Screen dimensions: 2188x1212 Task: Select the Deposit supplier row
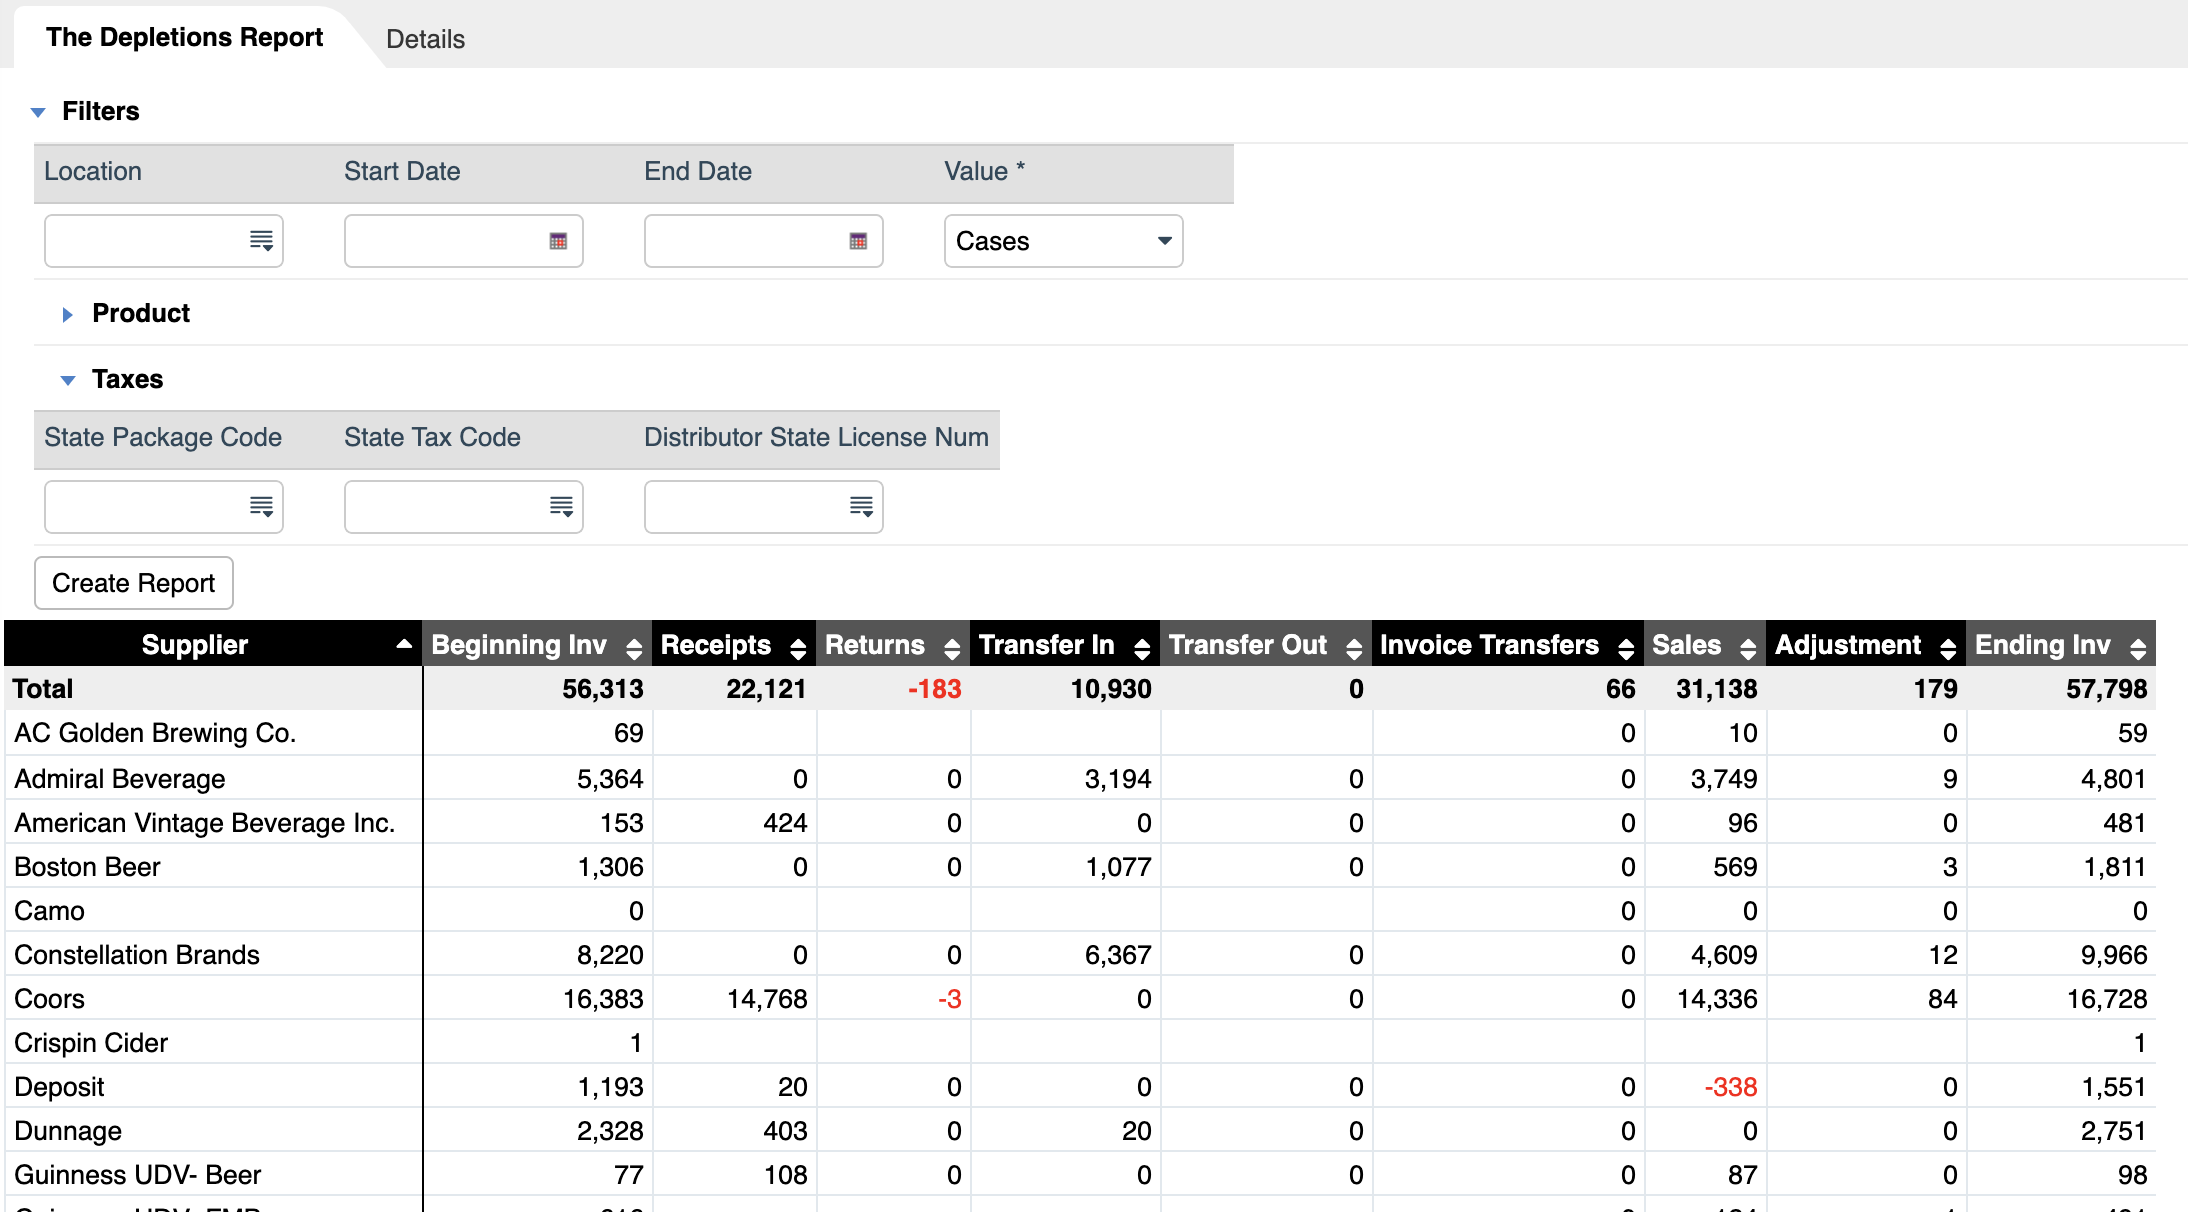pos(1080,1087)
